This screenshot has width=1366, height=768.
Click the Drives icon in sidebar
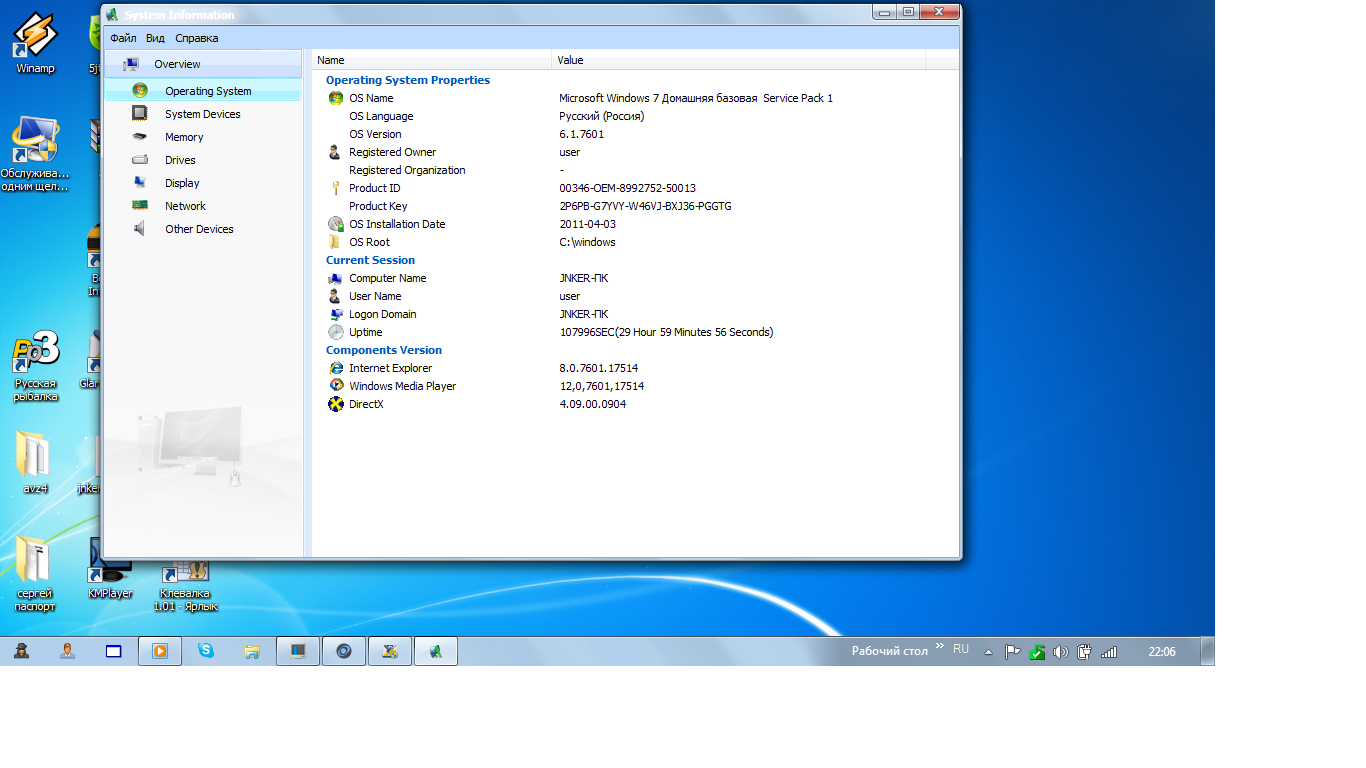pos(140,160)
